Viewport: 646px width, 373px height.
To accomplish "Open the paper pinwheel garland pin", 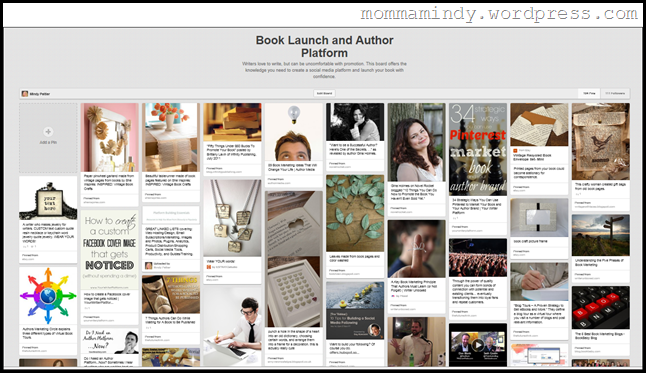I will (110, 137).
